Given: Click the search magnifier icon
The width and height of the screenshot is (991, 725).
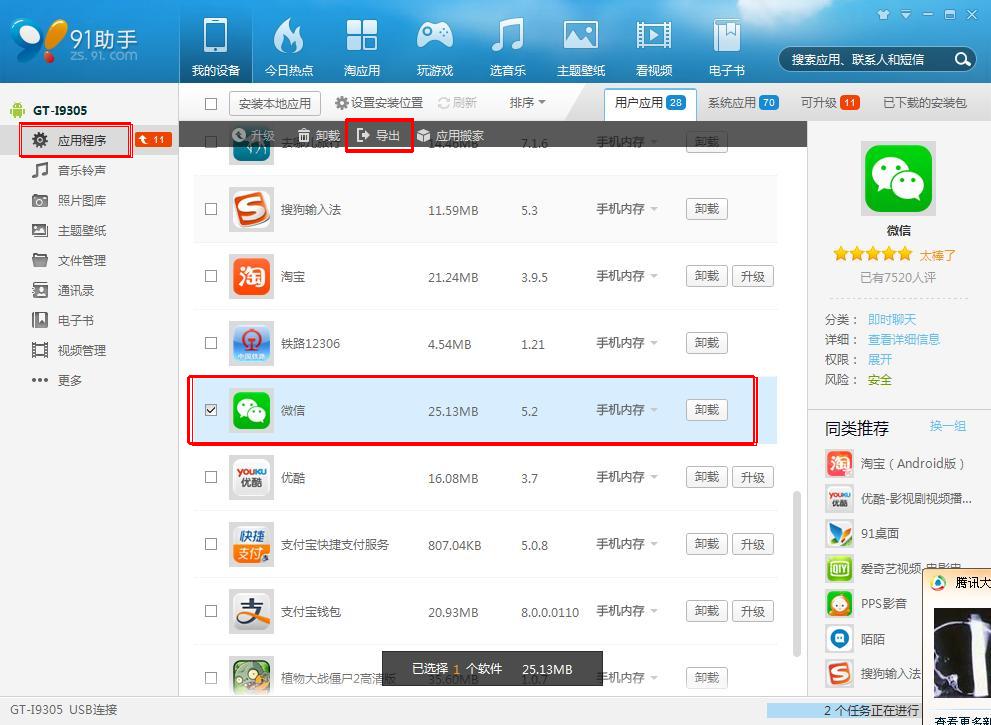Looking at the screenshot, I should pos(962,59).
